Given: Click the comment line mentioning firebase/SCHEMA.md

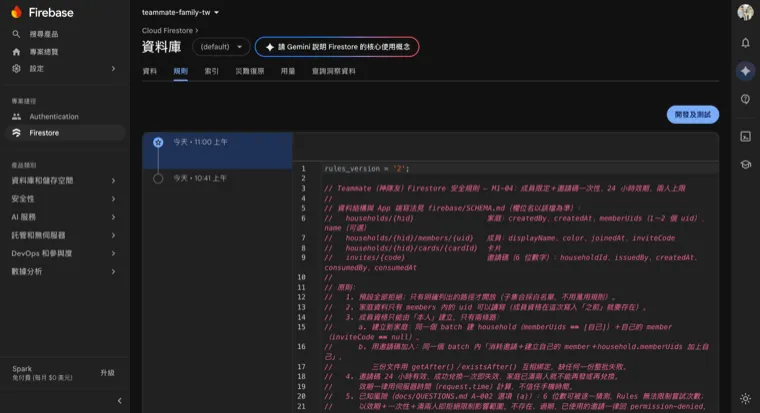Looking at the screenshot, I should 452,208.
